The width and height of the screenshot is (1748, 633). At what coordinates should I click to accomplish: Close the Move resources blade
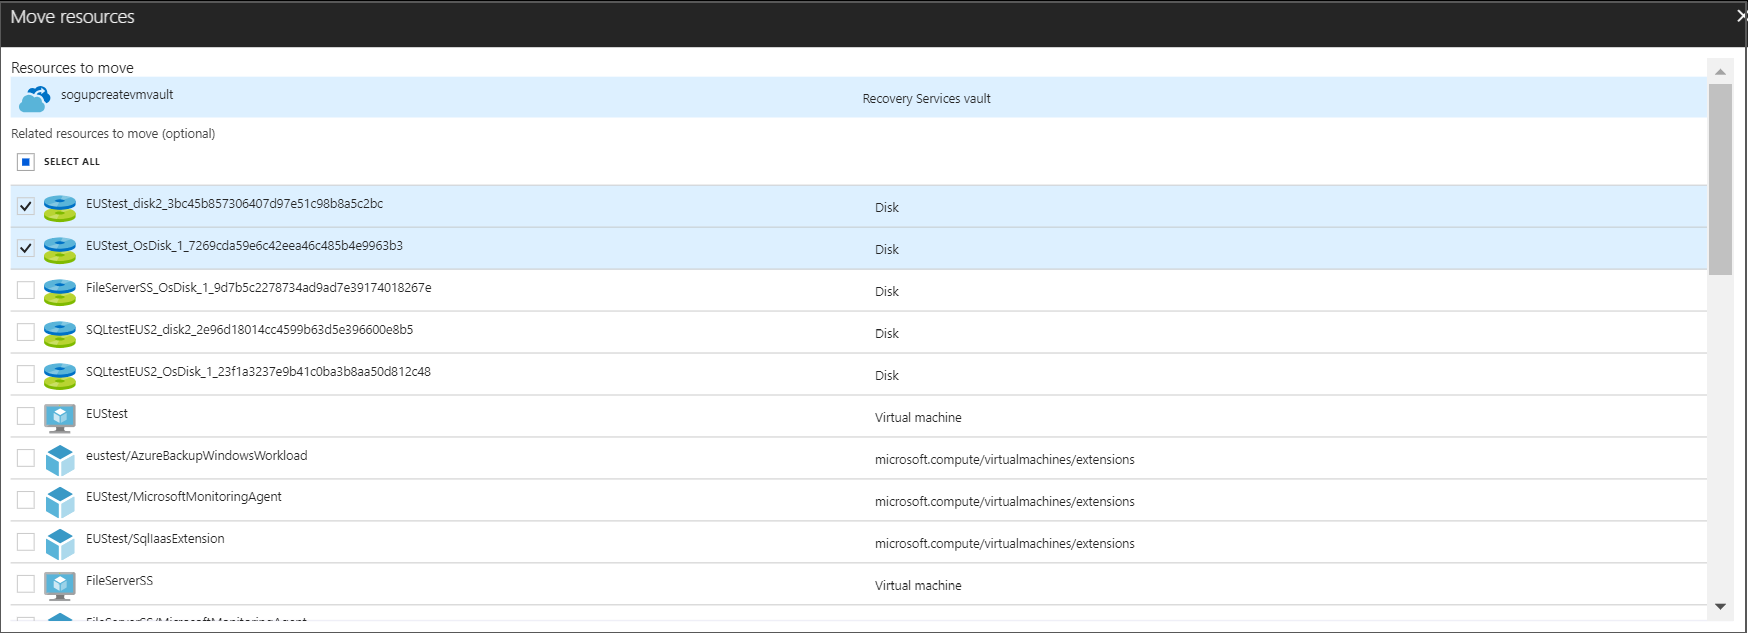point(1740,16)
